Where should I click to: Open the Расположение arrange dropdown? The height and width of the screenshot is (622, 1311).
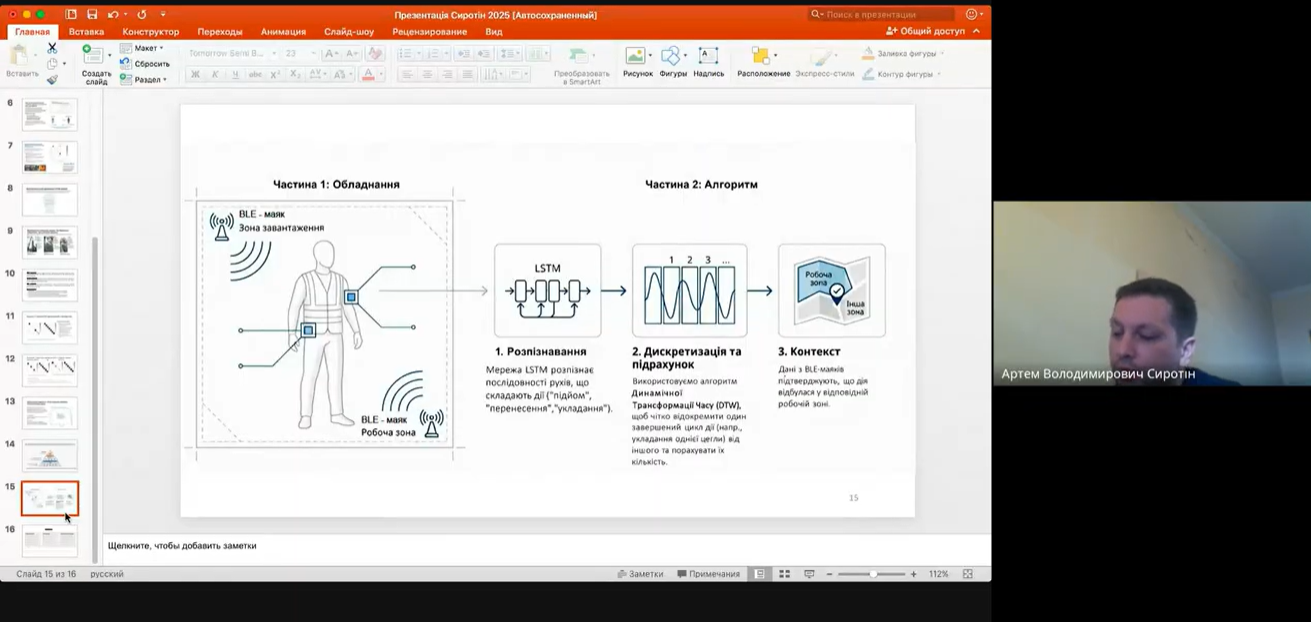[763, 60]
